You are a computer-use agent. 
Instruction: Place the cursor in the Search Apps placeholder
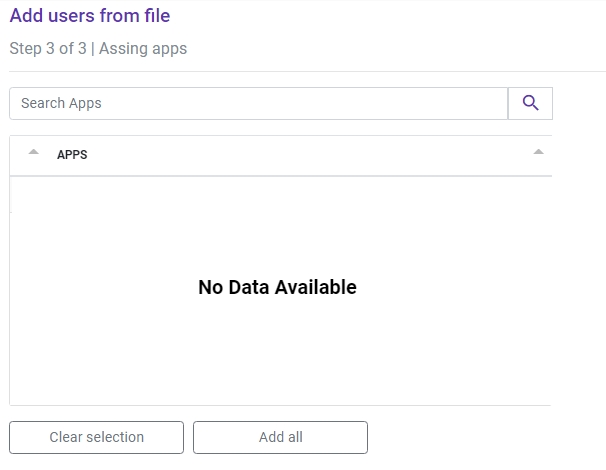pos(61,103)
